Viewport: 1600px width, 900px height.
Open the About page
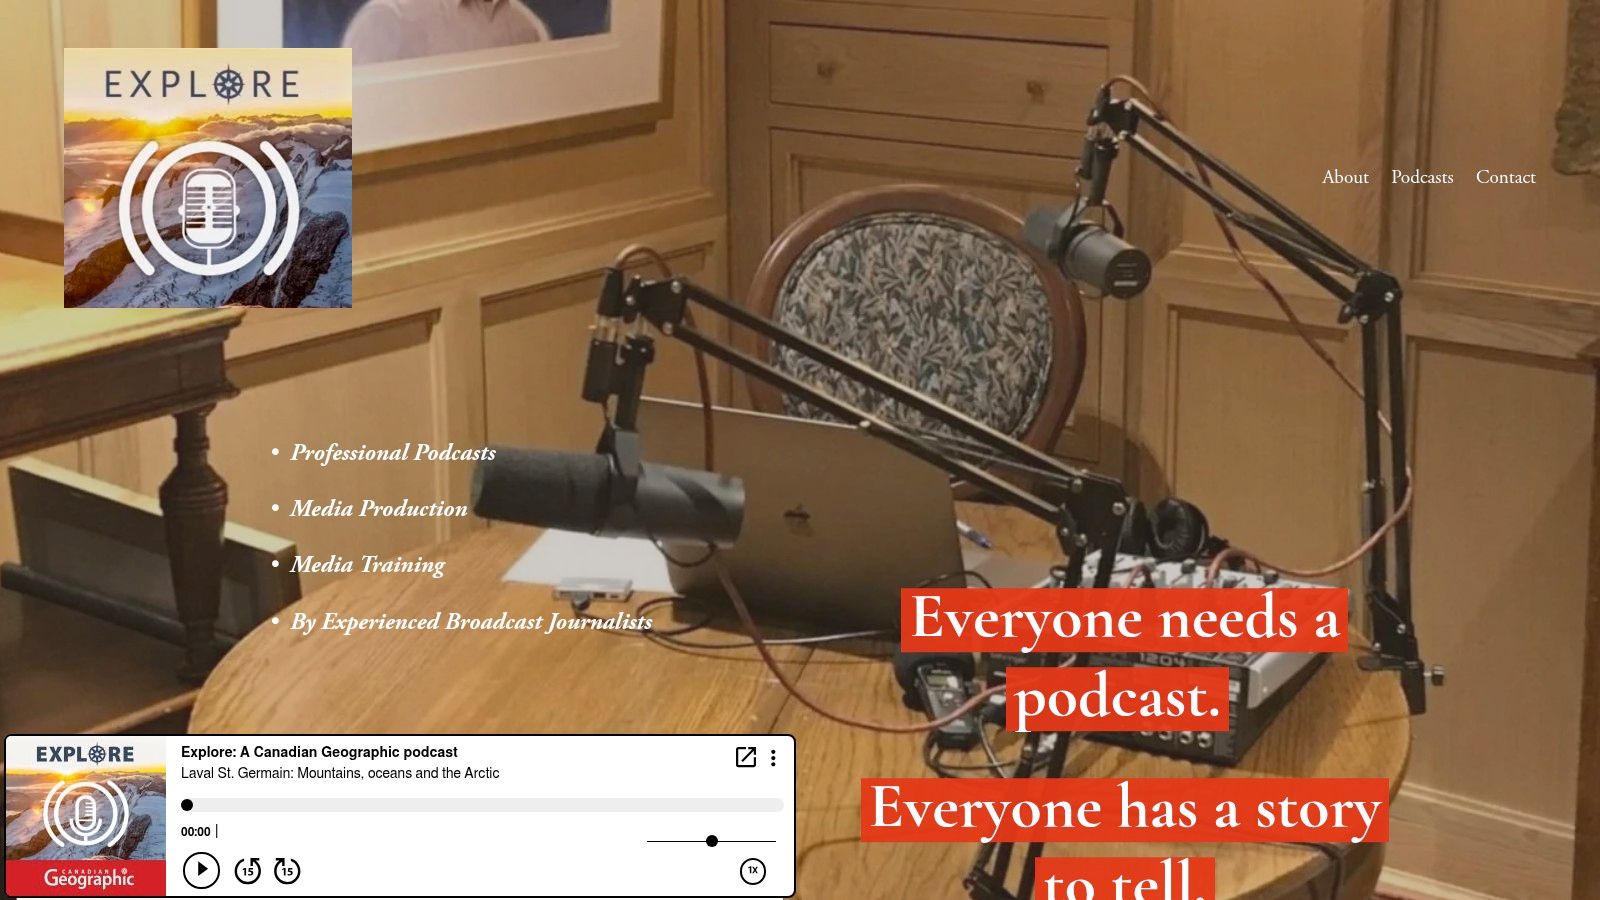point(1345,177)
